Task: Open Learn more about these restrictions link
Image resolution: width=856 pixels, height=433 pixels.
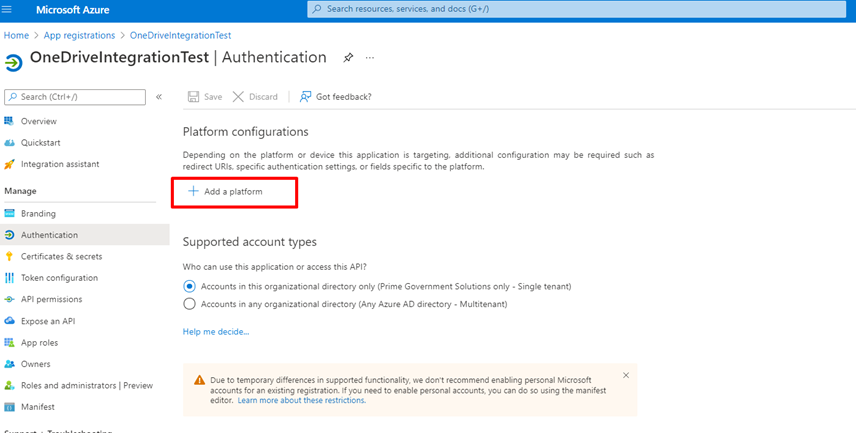Action: (x=302, y=400)
